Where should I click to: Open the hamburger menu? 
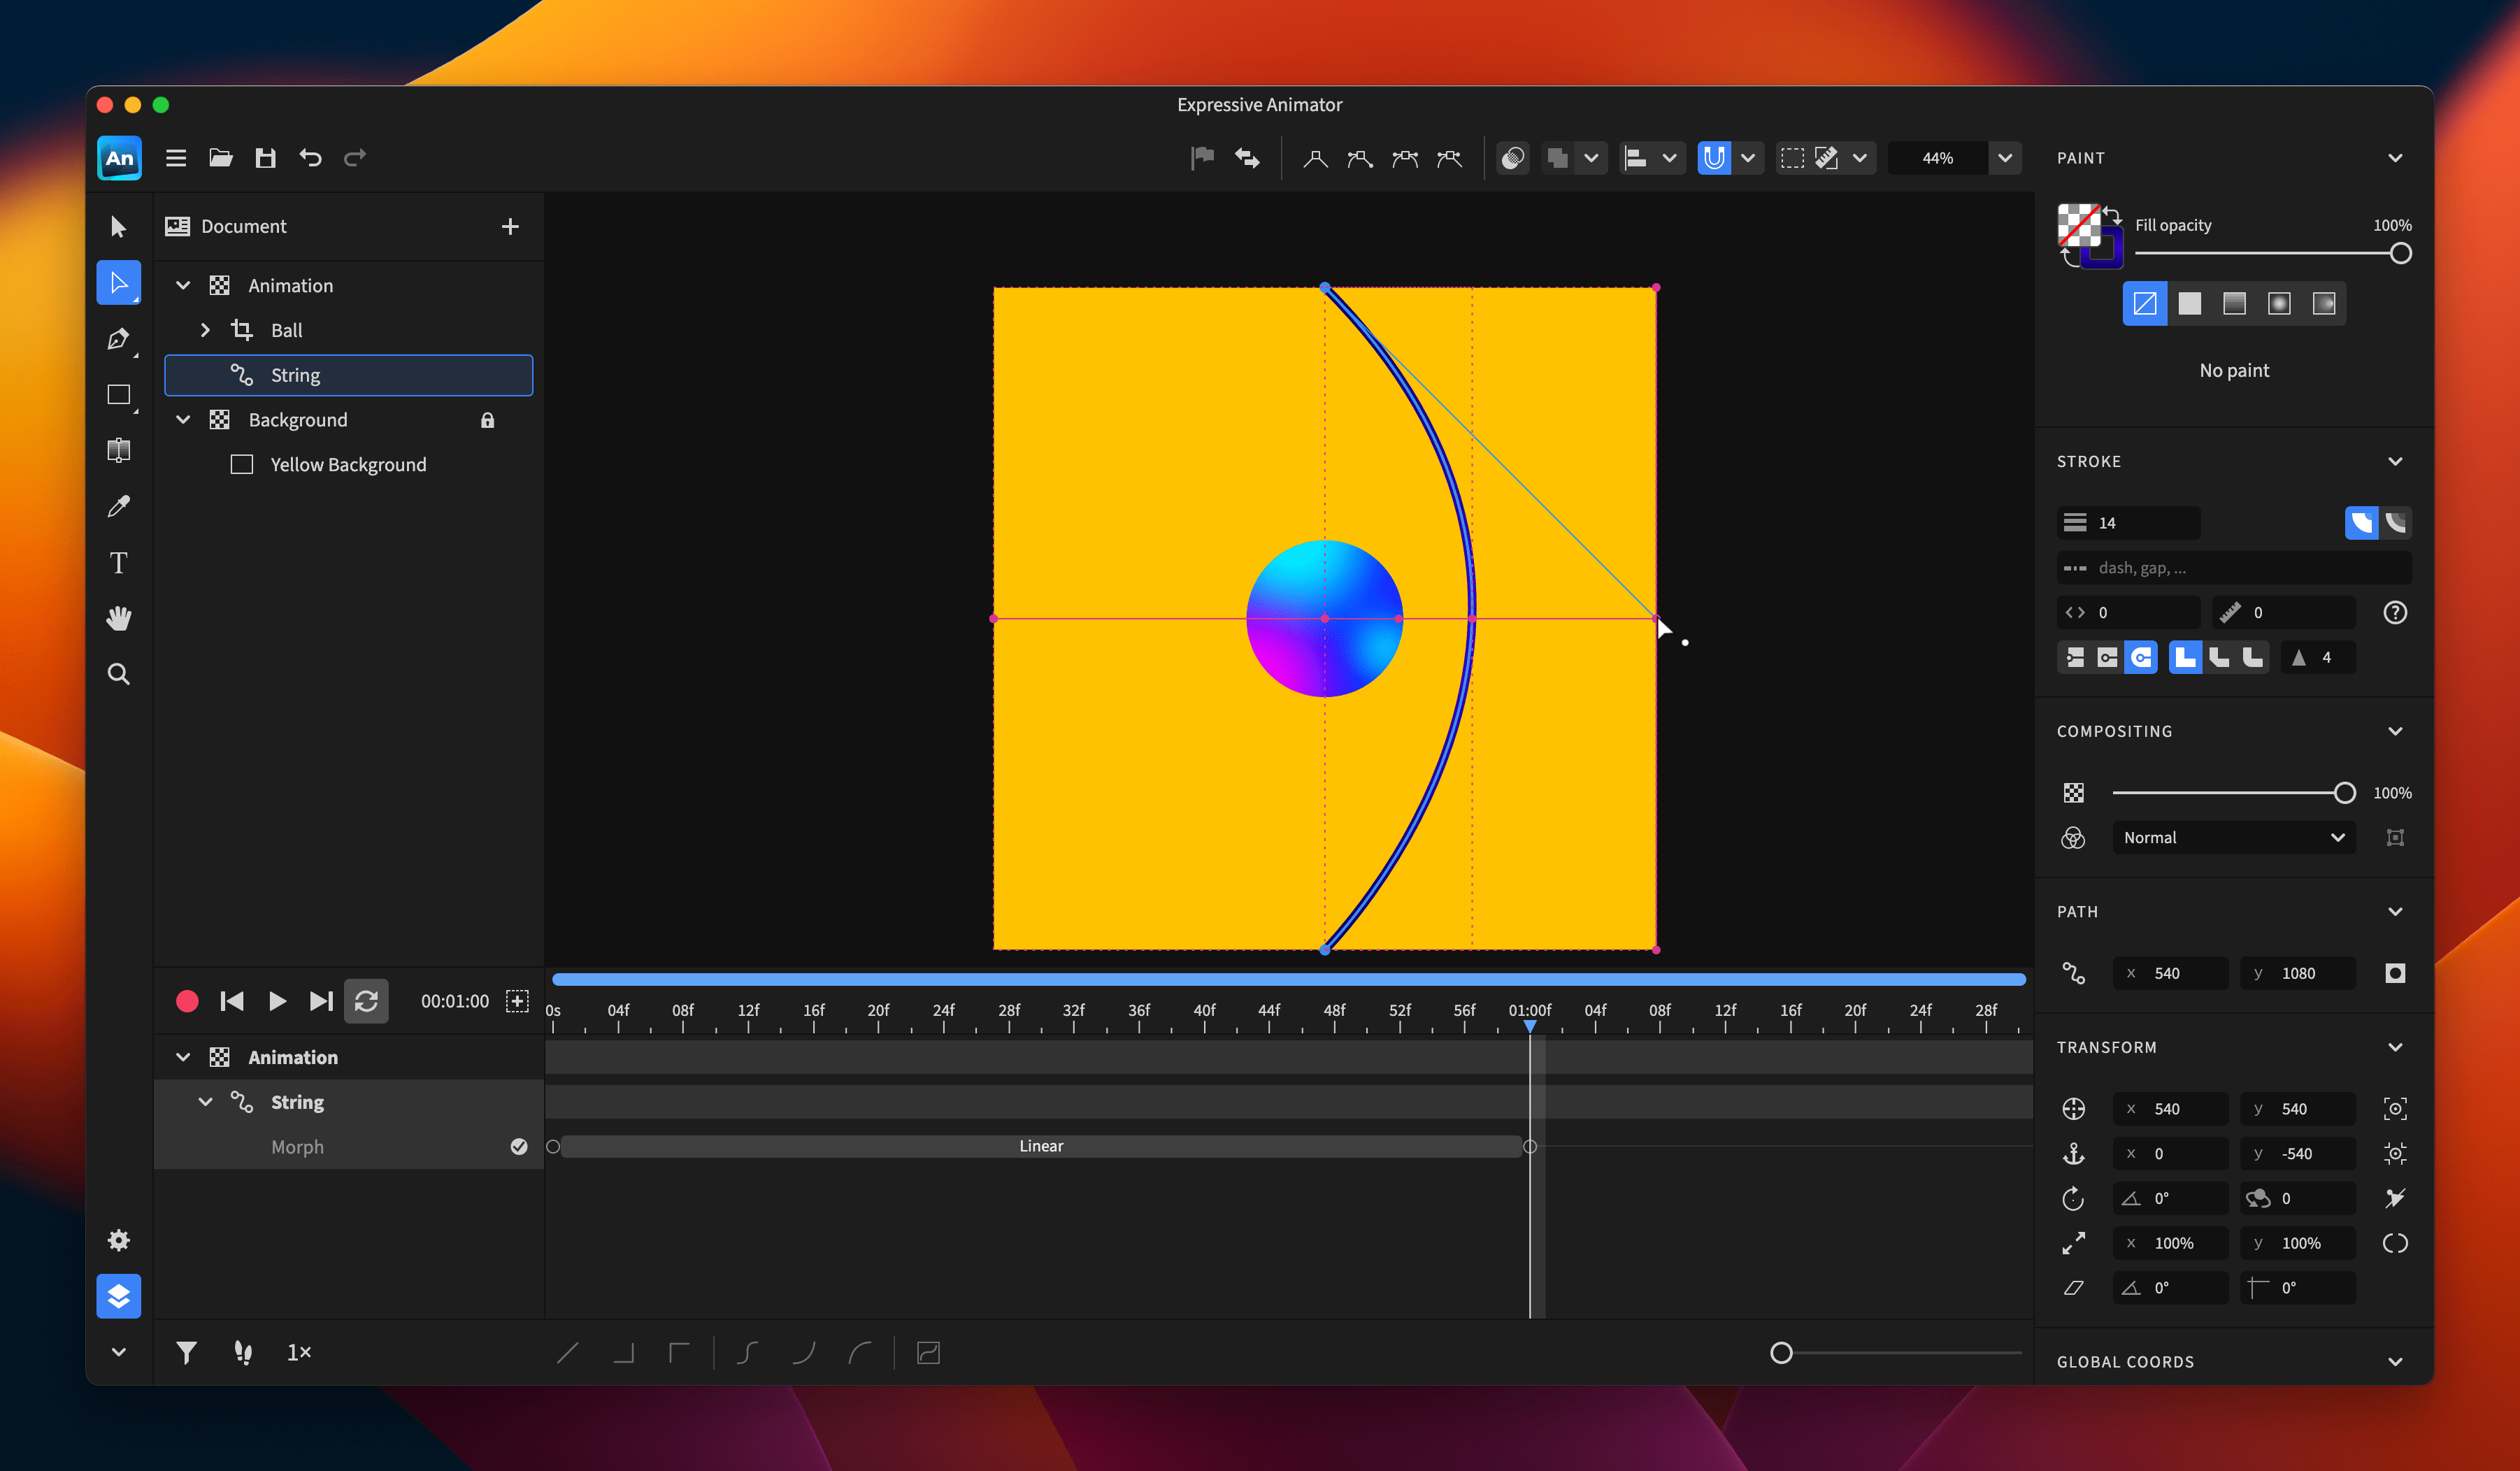(176, 157)
